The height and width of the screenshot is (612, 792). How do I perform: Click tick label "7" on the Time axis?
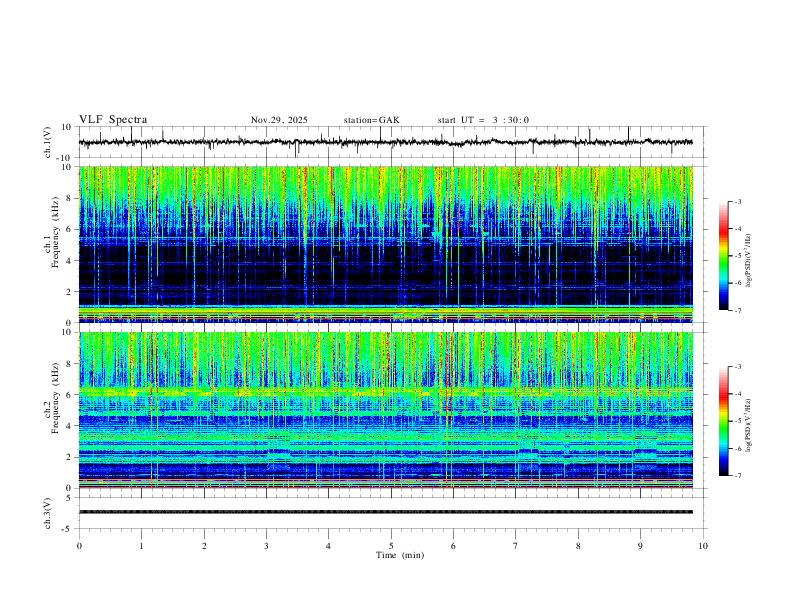tap(516, 546)
